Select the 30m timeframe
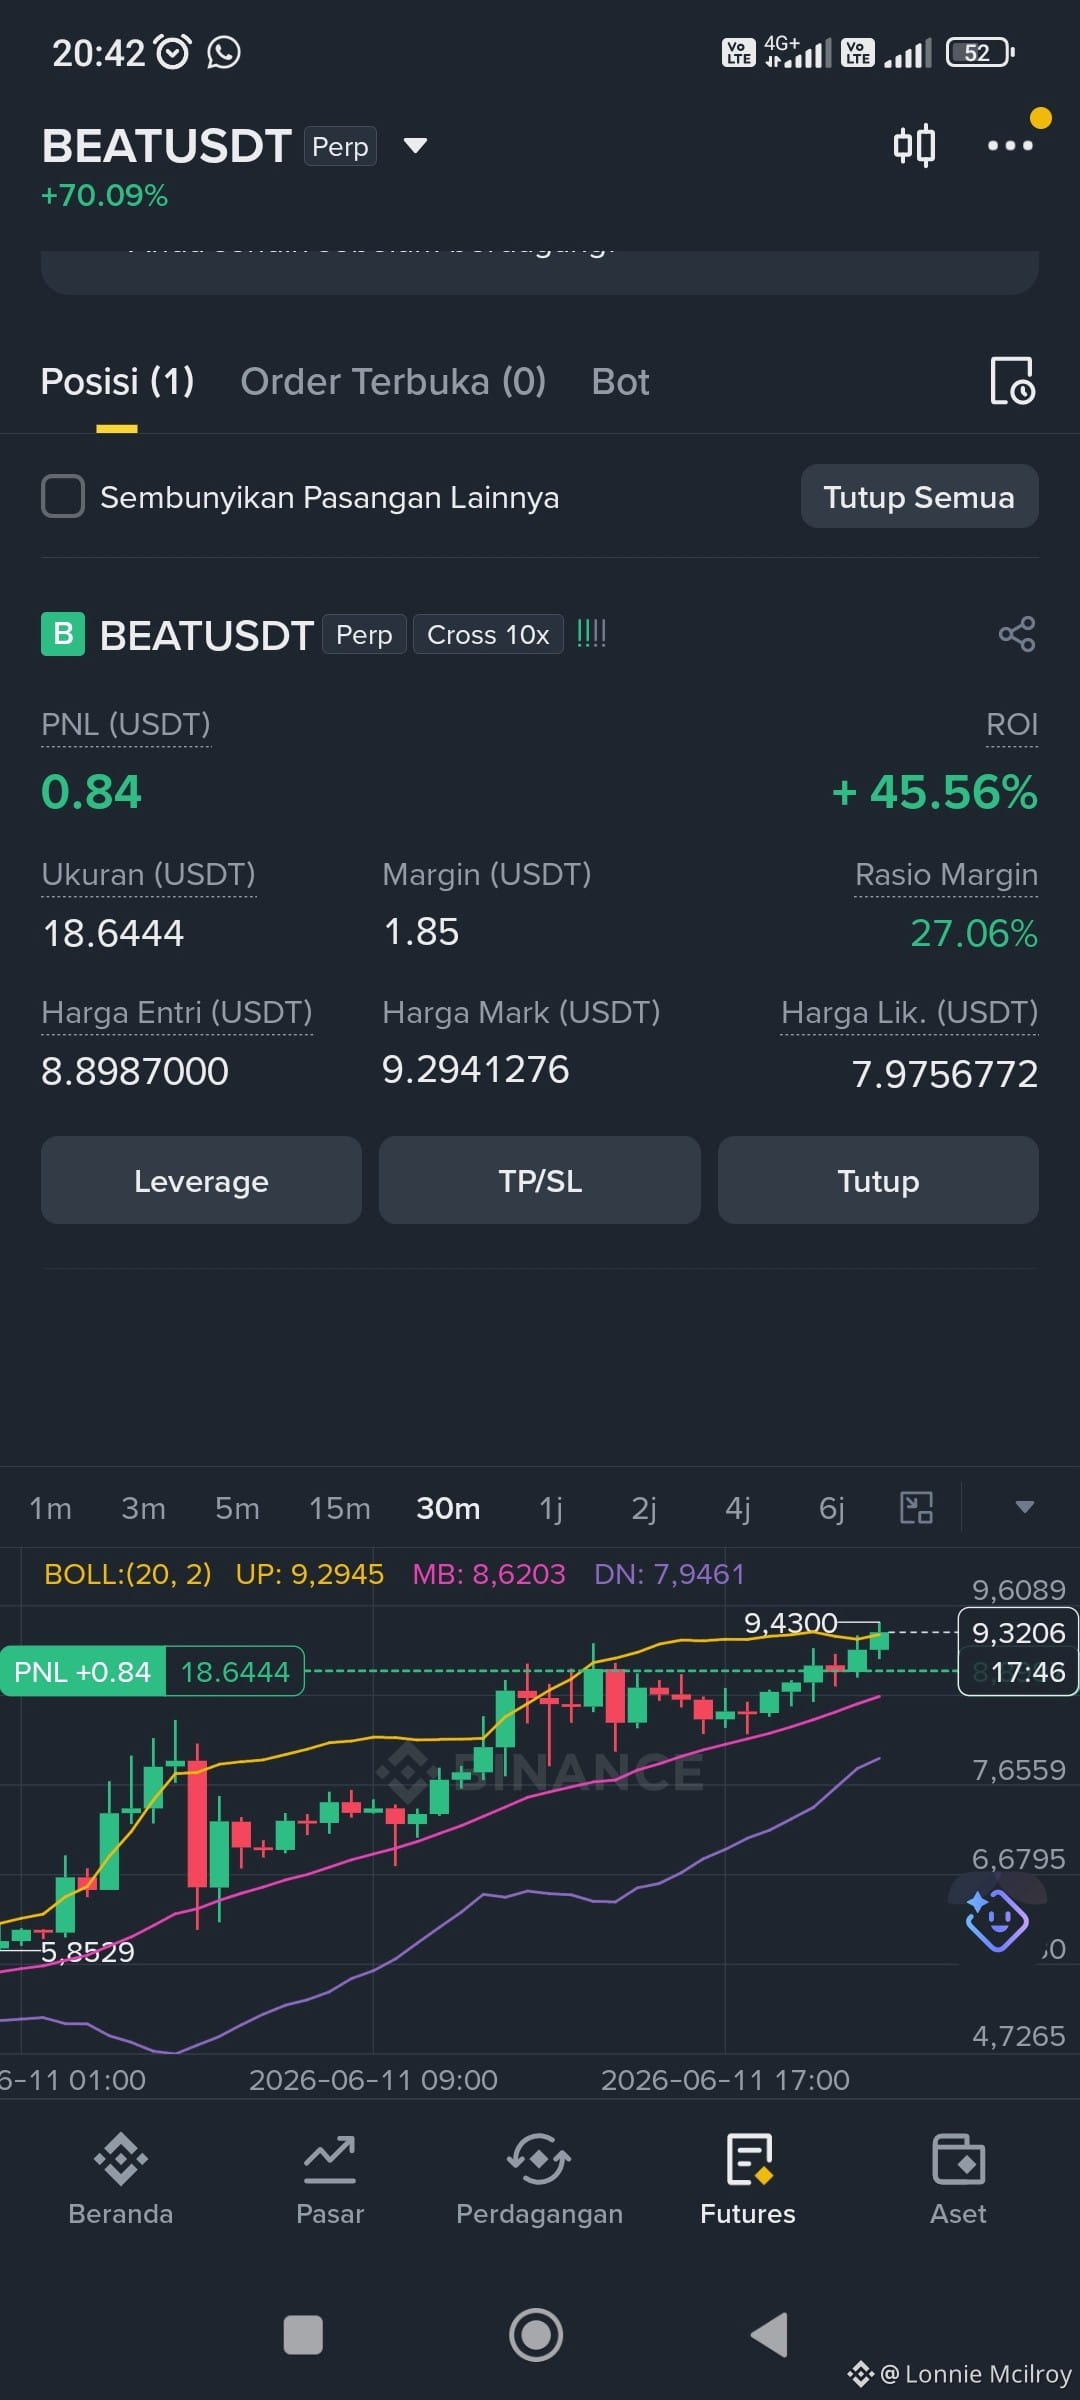 coord(448,1507)
